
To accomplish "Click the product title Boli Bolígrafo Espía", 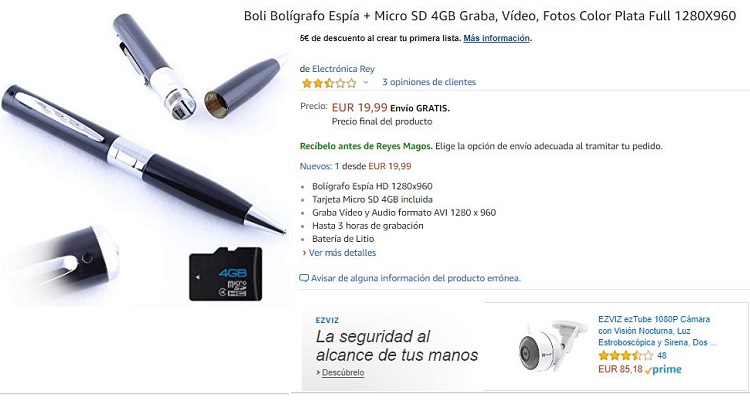I will [490, 16].
